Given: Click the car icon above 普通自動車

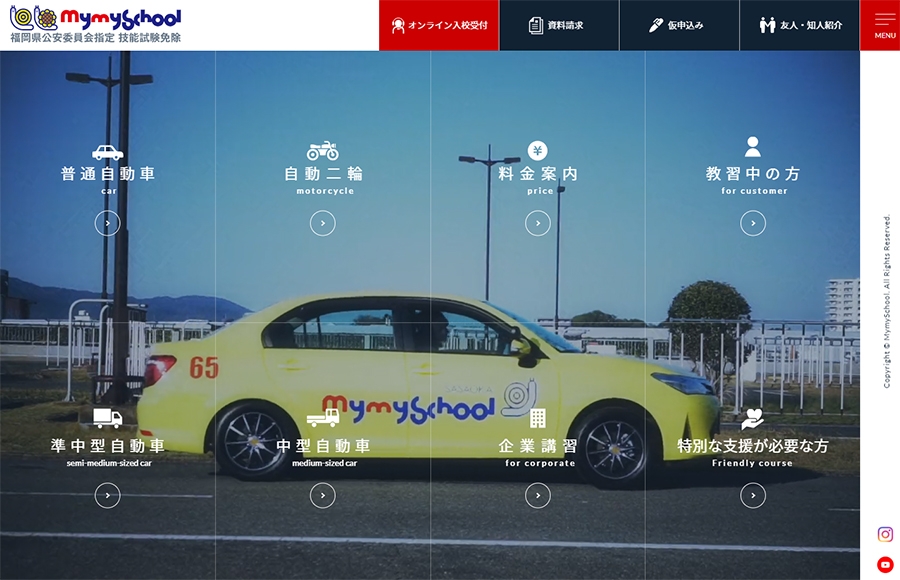Looking at the screenshot, I should (x=107, y=152).
